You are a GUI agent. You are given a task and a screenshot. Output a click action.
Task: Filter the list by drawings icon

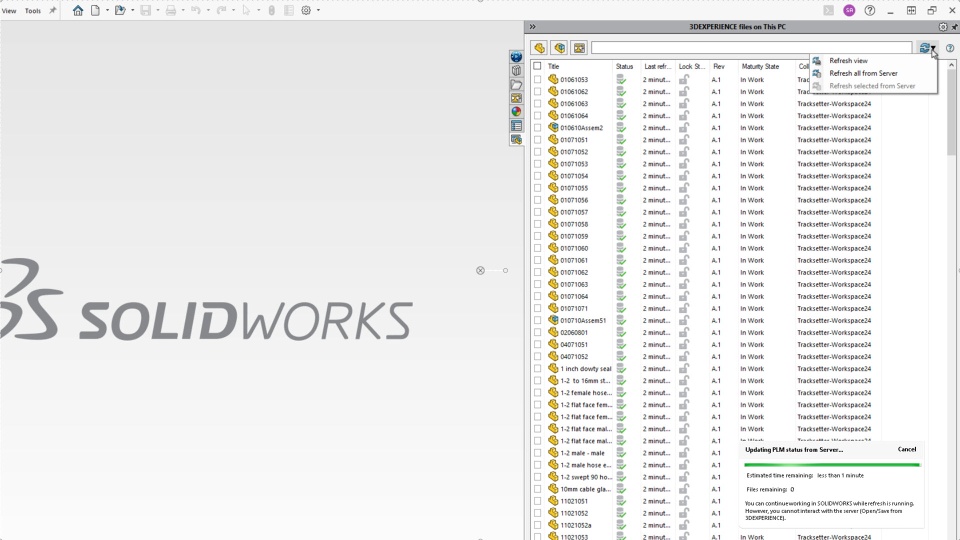click(579, 48)
